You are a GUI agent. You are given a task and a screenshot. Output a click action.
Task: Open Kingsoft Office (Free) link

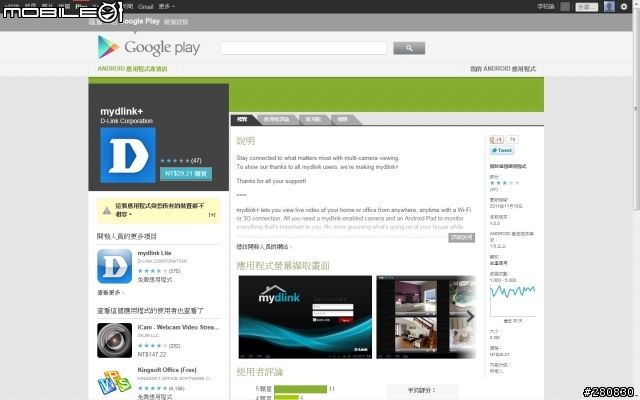[x=167, y=370]
